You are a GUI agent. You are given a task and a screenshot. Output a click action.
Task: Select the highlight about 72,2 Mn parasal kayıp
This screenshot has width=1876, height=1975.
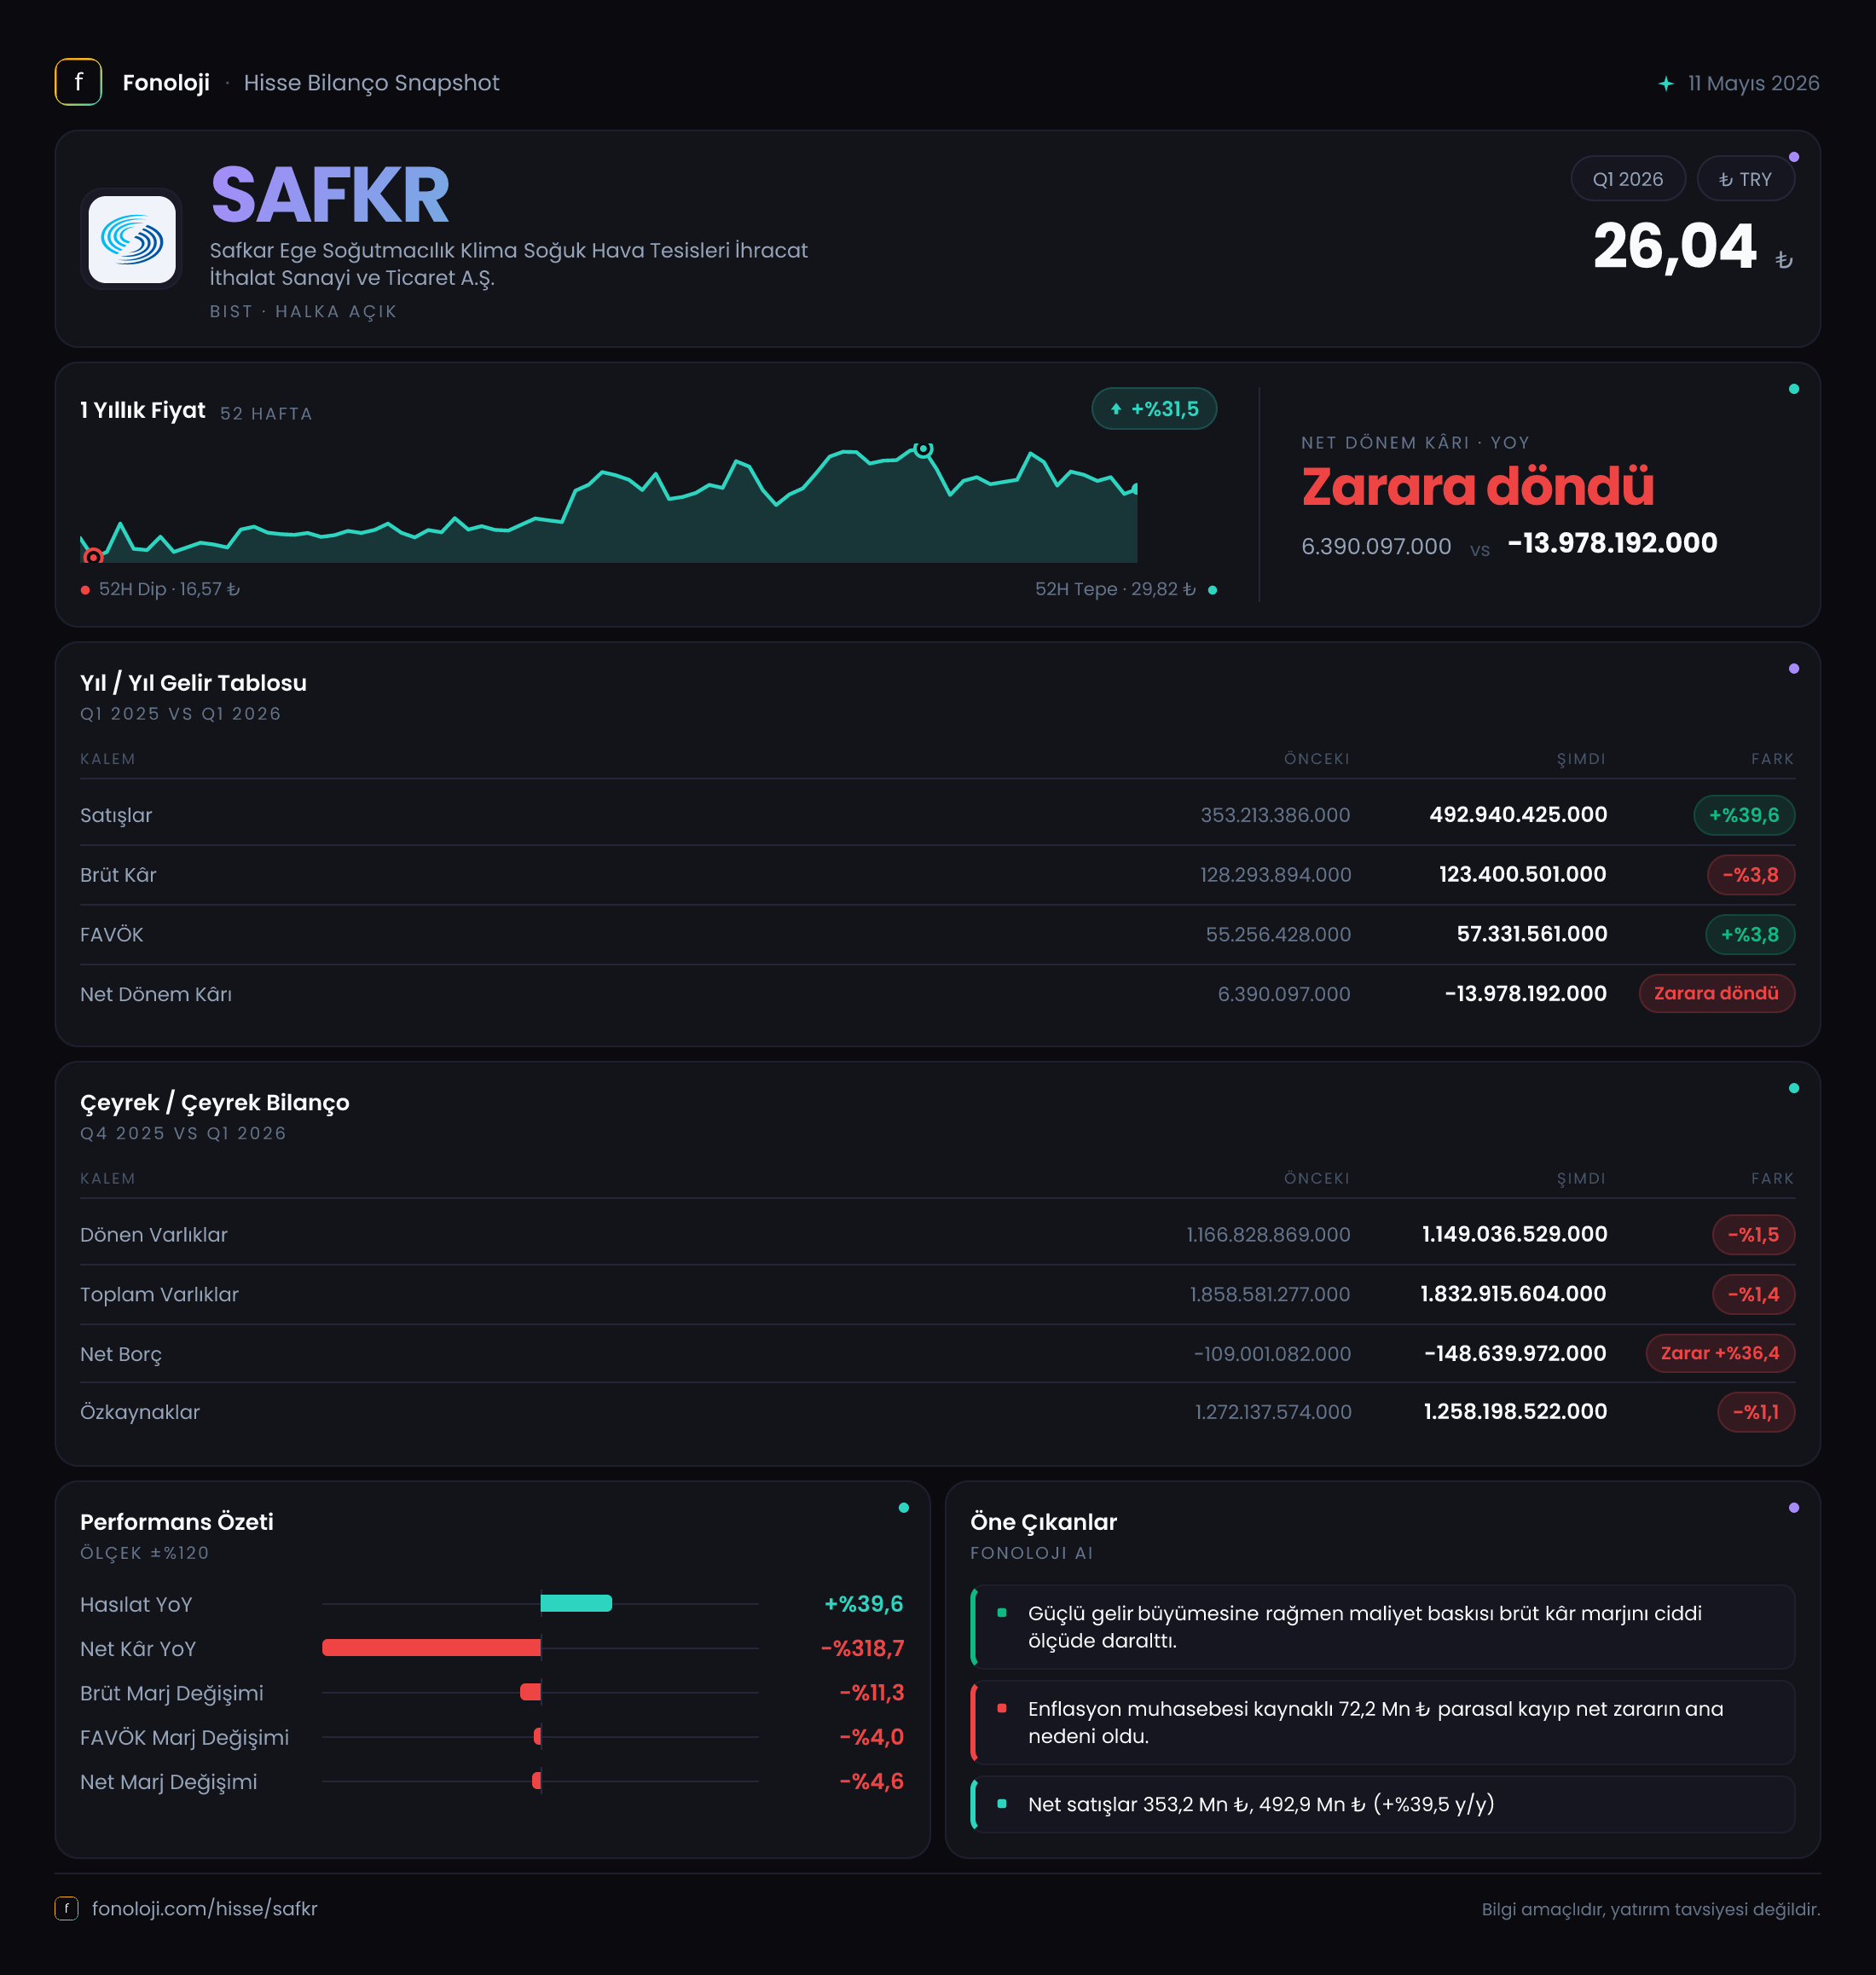[x=1383, y=1722]
